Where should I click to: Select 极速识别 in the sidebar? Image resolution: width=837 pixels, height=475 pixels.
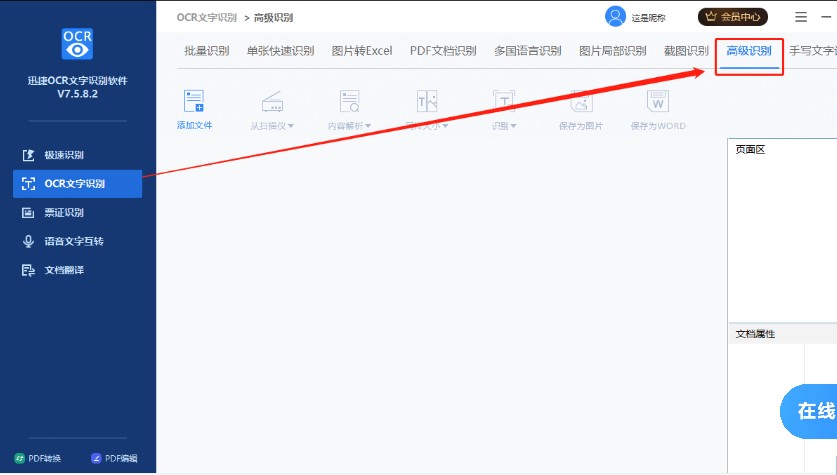(x=77, y=155)
